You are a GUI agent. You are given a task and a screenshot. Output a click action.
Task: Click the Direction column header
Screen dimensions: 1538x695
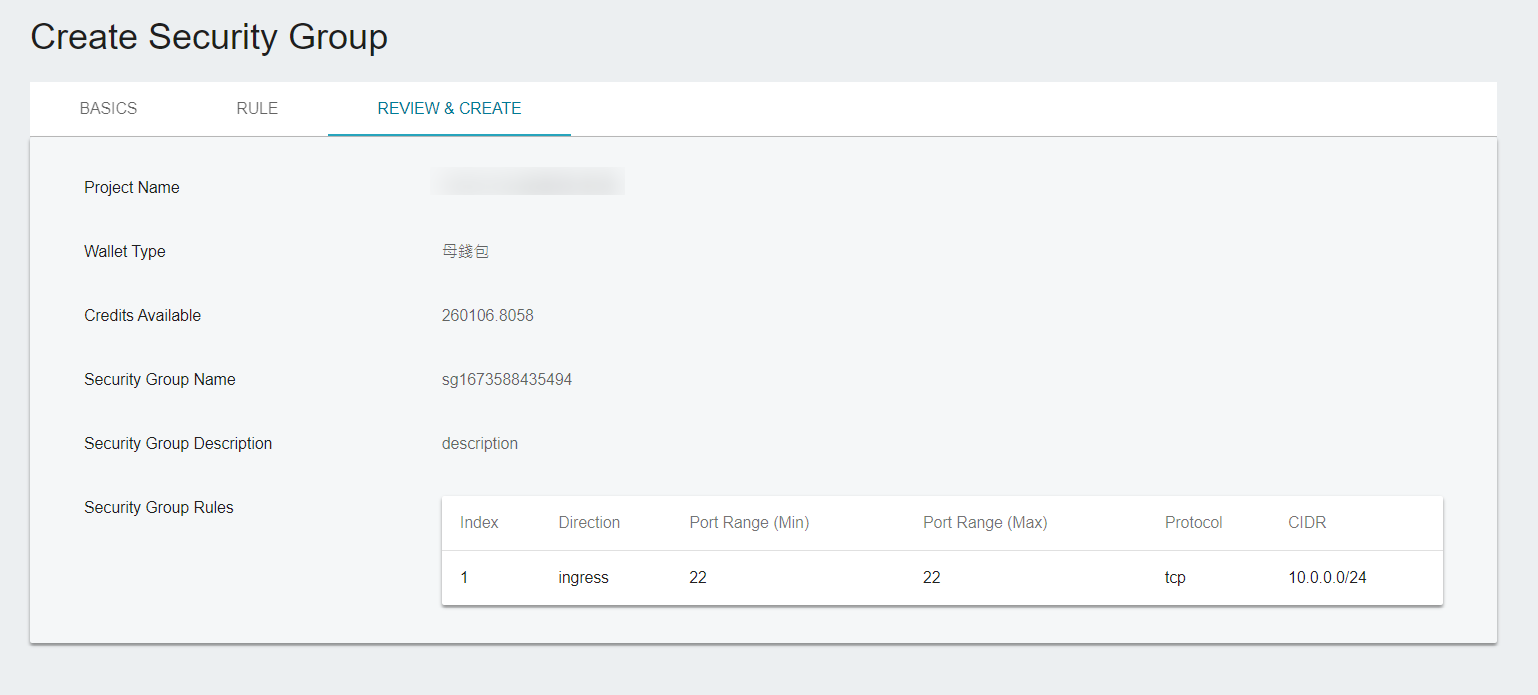pos(589,522)
